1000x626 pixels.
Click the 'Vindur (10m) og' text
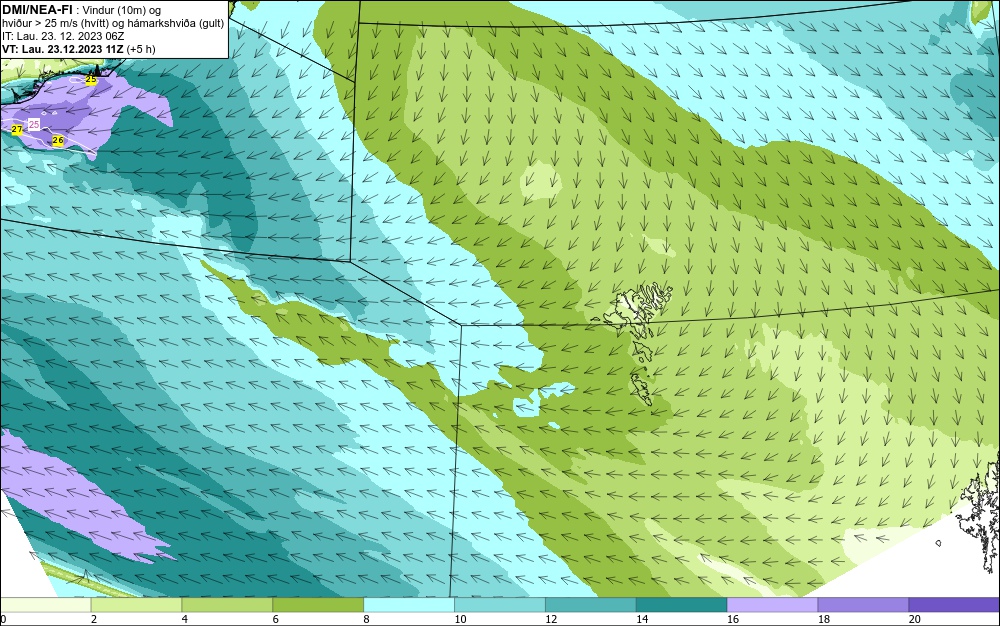coord(122,10)
